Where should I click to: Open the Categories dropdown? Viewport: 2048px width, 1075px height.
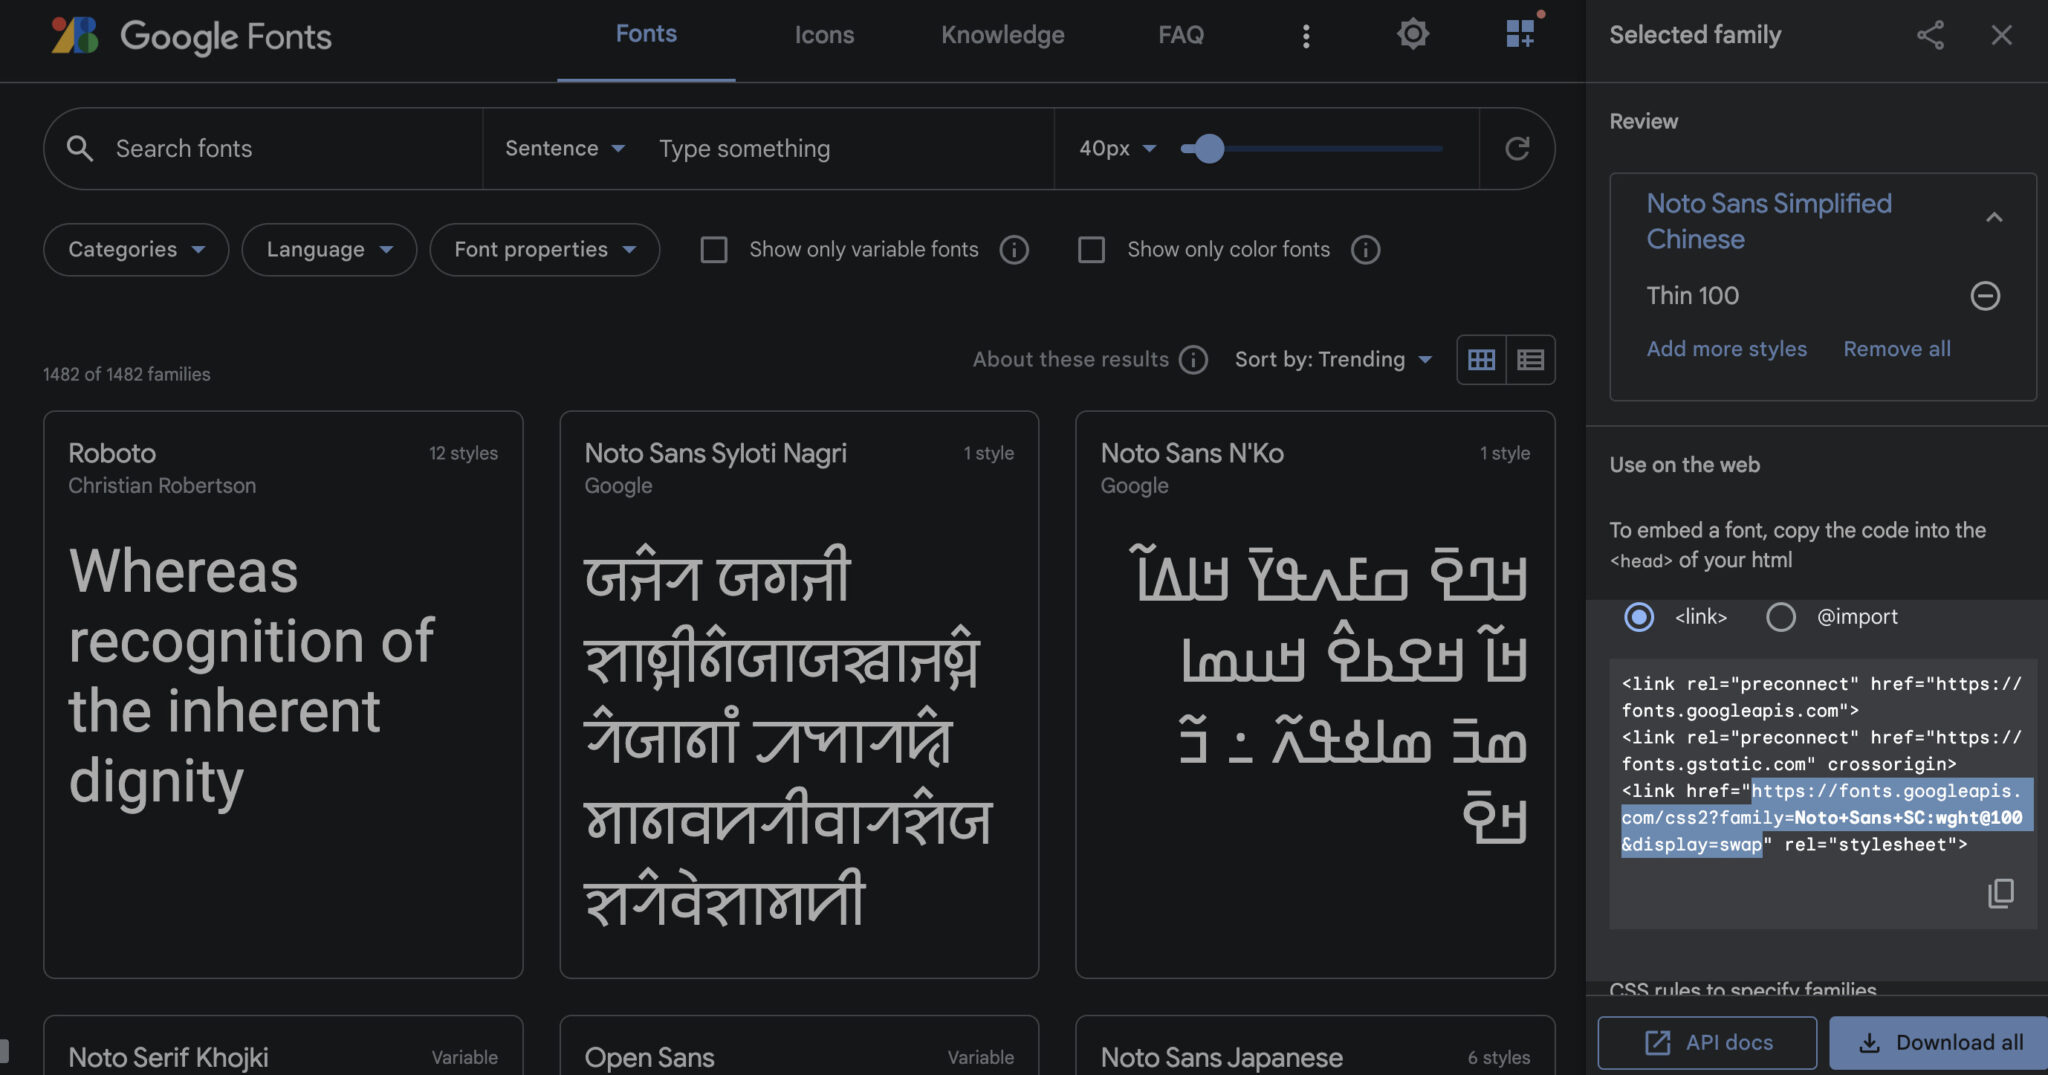pyautogui.click(x=135, y=250)
